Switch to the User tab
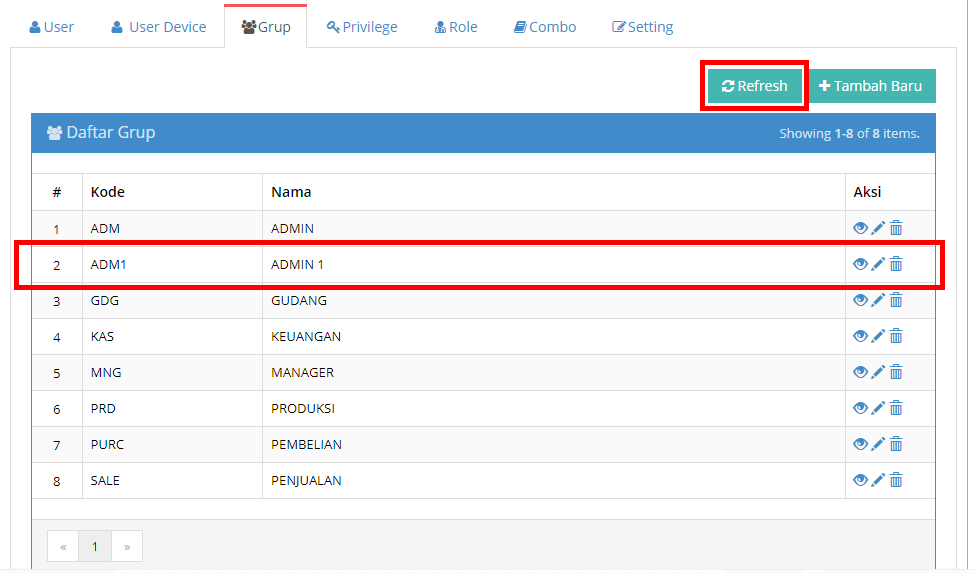The height and width of the screenshot is (573, 977). 52,27
